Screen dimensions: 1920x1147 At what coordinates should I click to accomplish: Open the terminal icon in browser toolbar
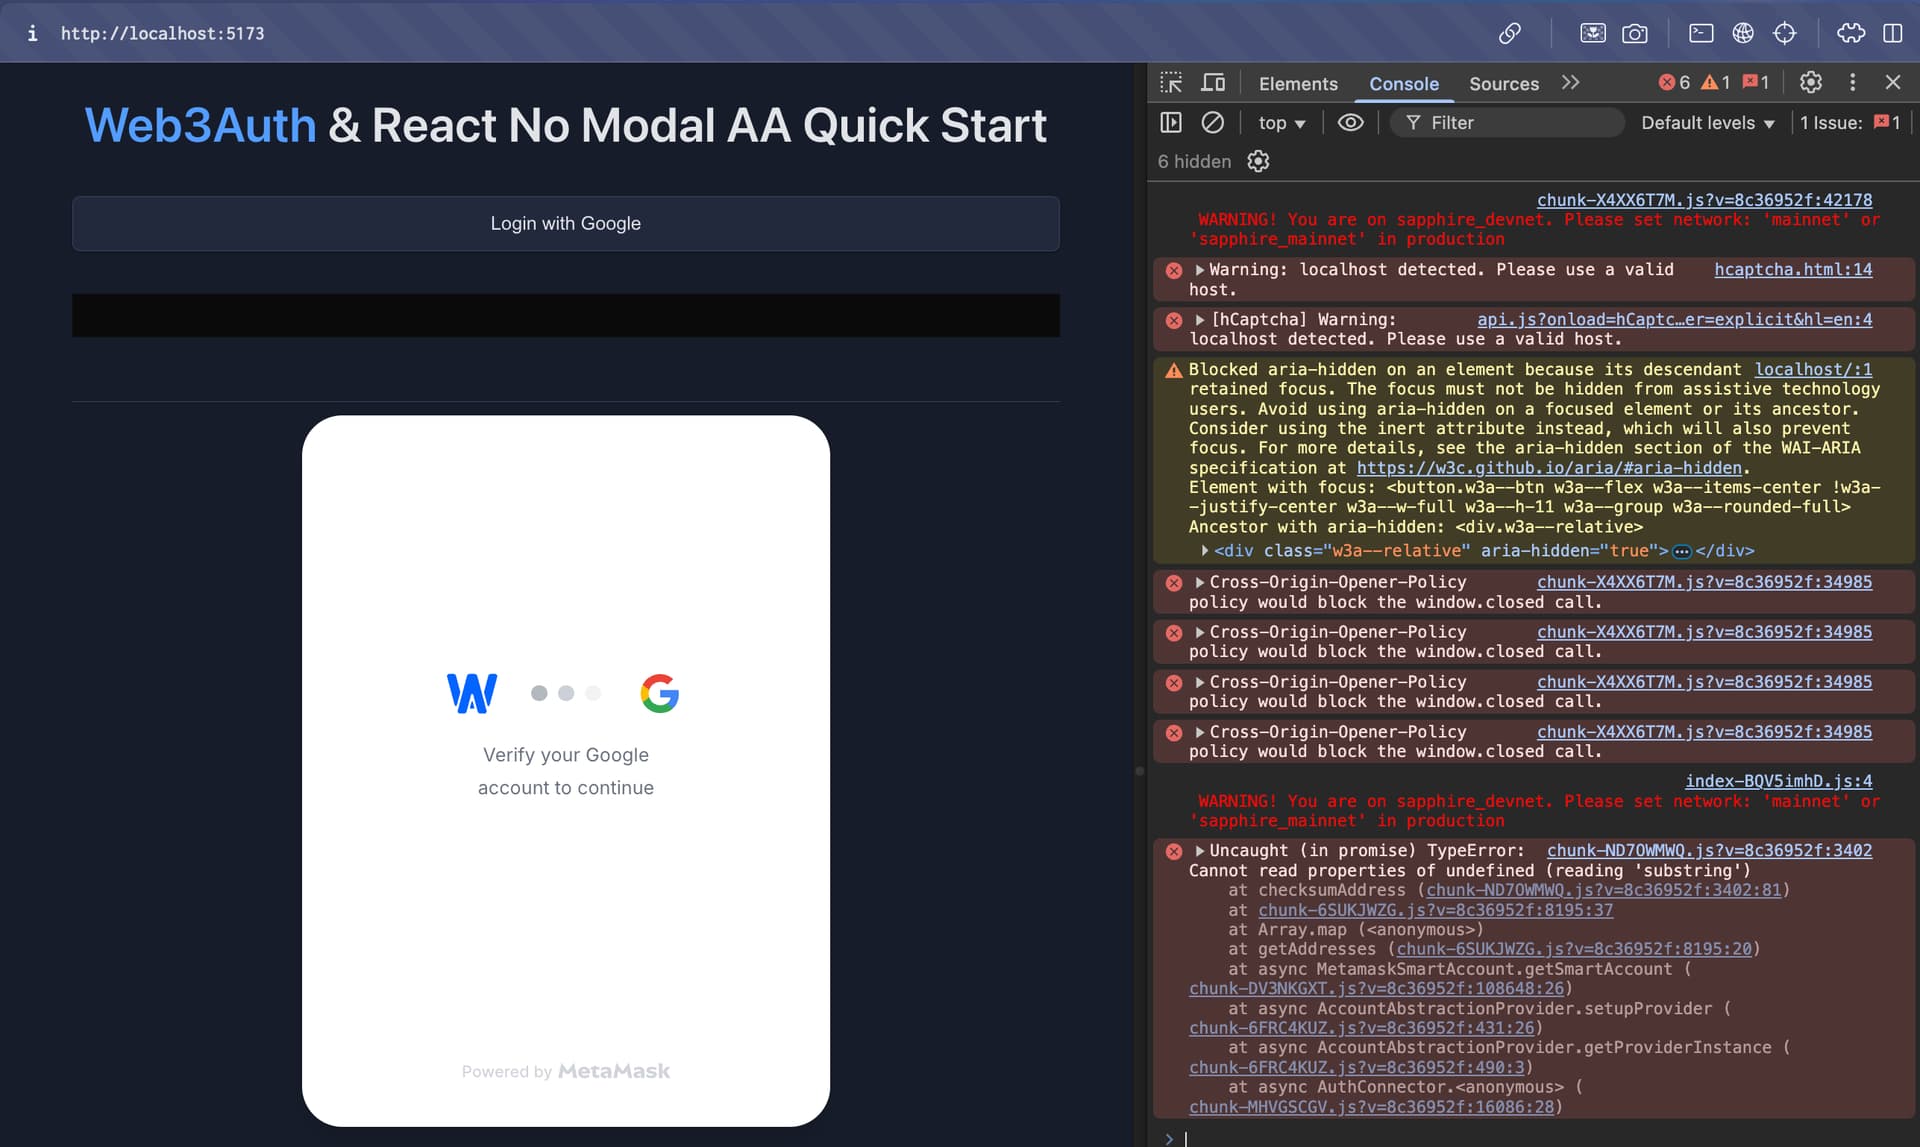click(1701, 33)
